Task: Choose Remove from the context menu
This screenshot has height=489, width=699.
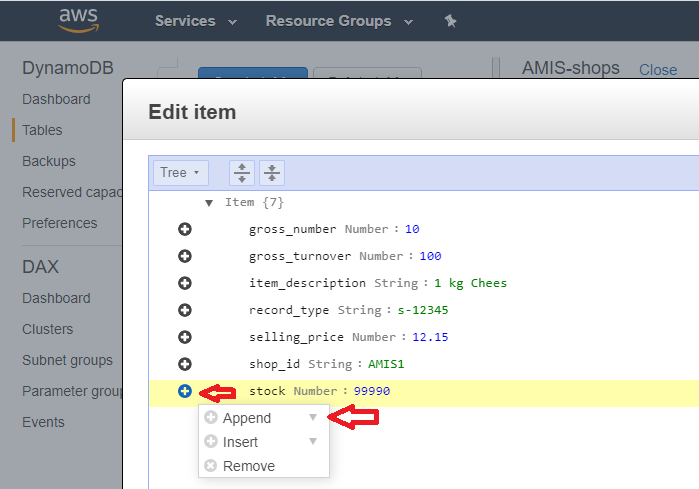Action: pyautogui.click(x=248, y=466)
